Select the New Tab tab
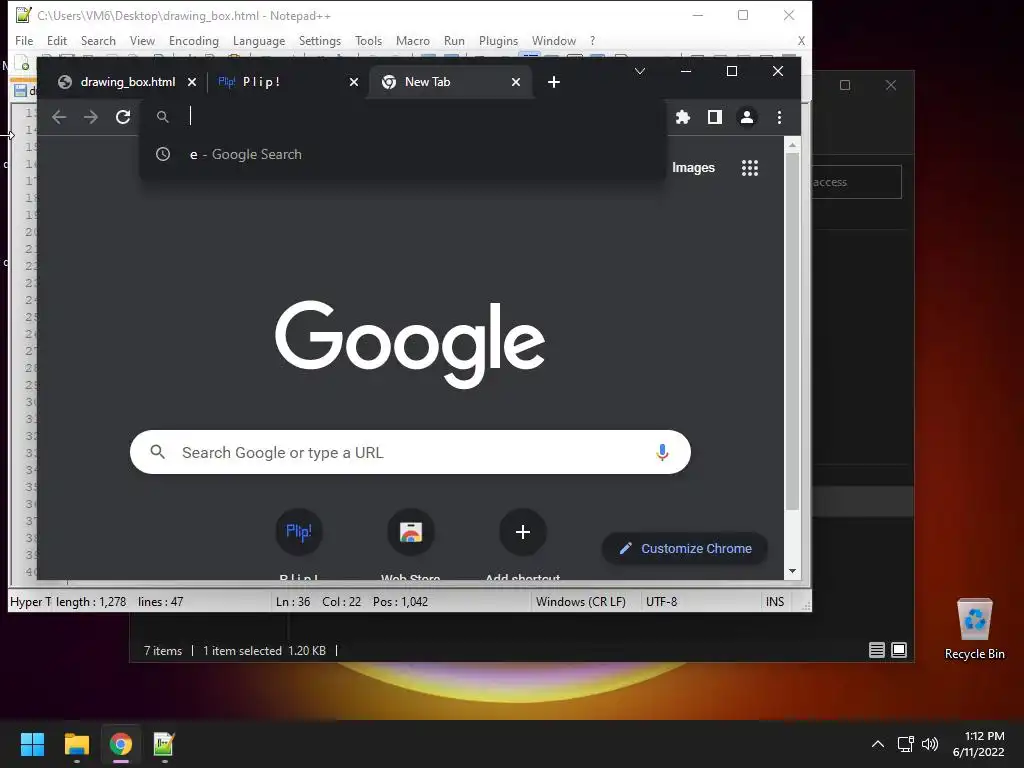Viewport: 1024px width, 768px height. coord(451,82)
